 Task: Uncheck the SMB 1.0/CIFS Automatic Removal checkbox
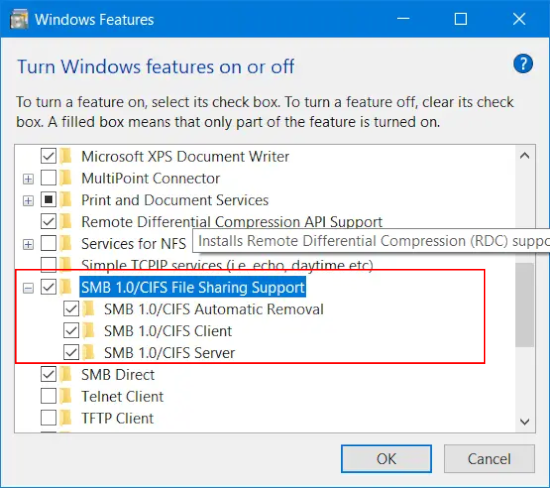71,309
